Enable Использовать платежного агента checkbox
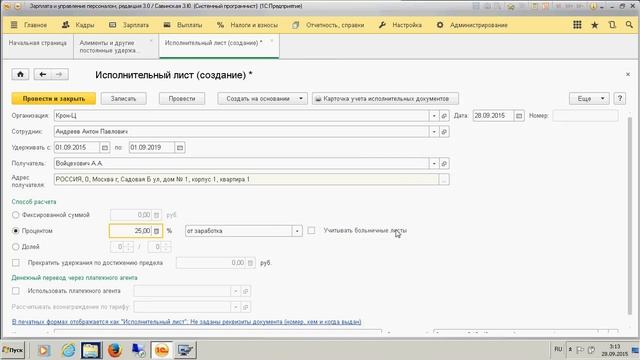640x360 pixels. (16, 291)
